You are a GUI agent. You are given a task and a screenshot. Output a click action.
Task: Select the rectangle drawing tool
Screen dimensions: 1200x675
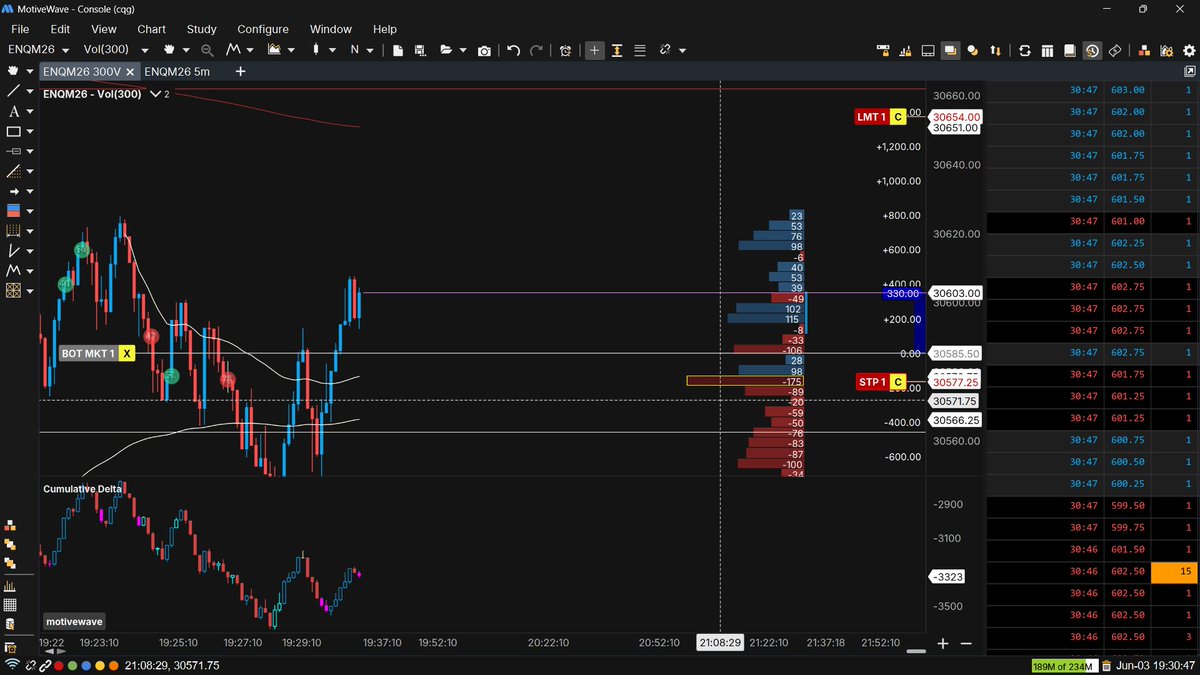[13, 131]
